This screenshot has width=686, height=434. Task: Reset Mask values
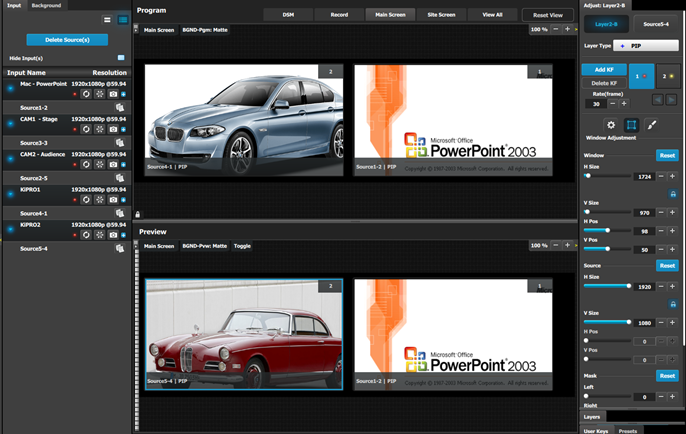[x=667, y=376]
